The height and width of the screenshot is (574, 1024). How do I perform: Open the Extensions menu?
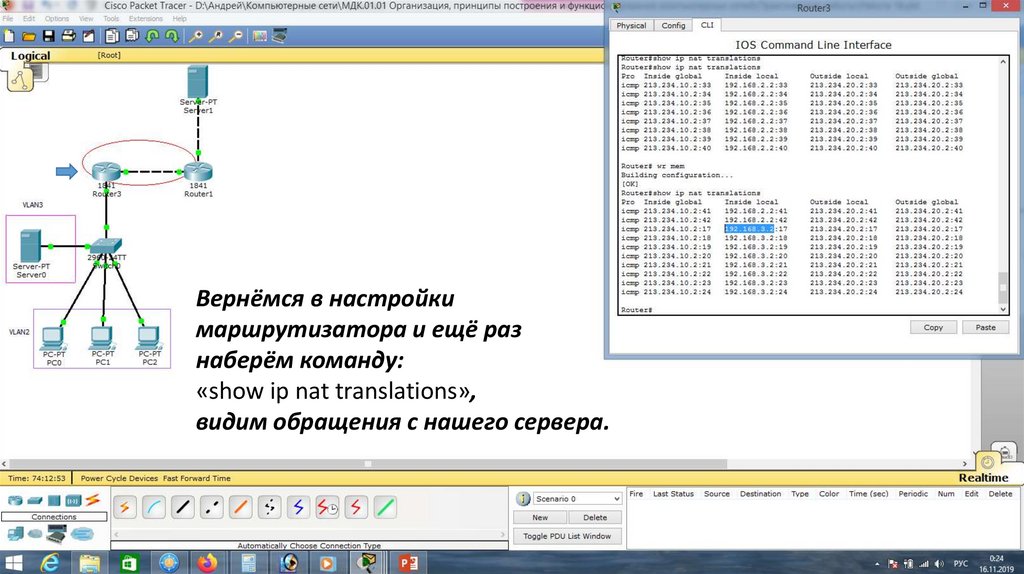146,19
